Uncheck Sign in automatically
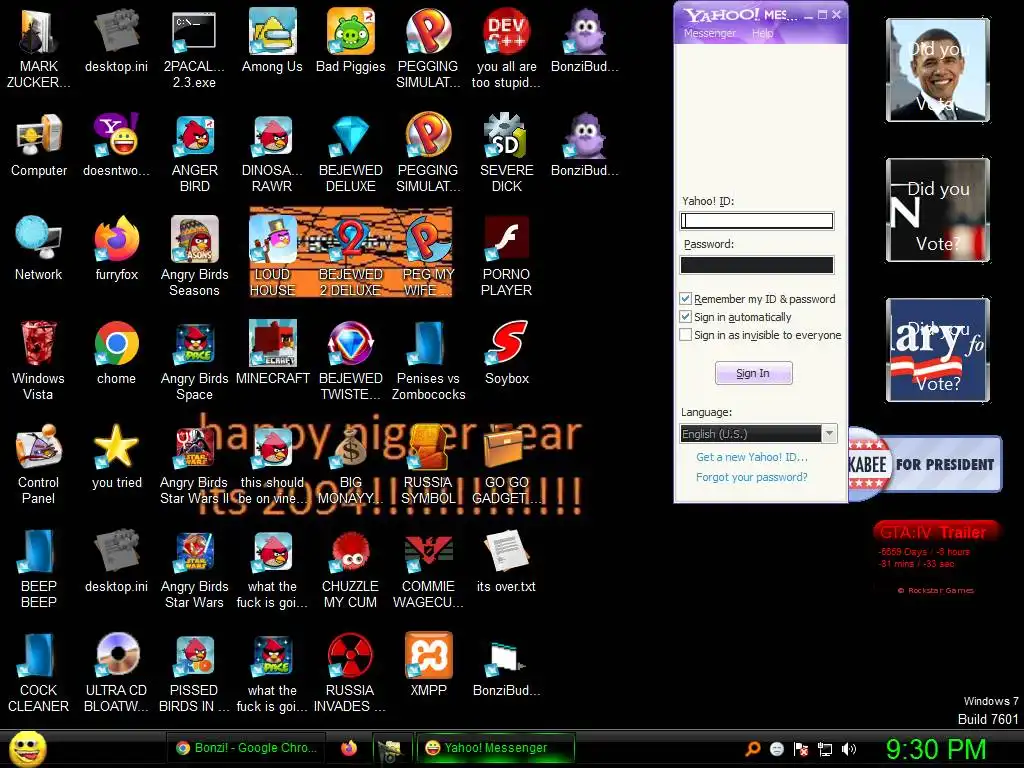The width and height of the screenshot is (1024, 768). (x=686, y=317)
